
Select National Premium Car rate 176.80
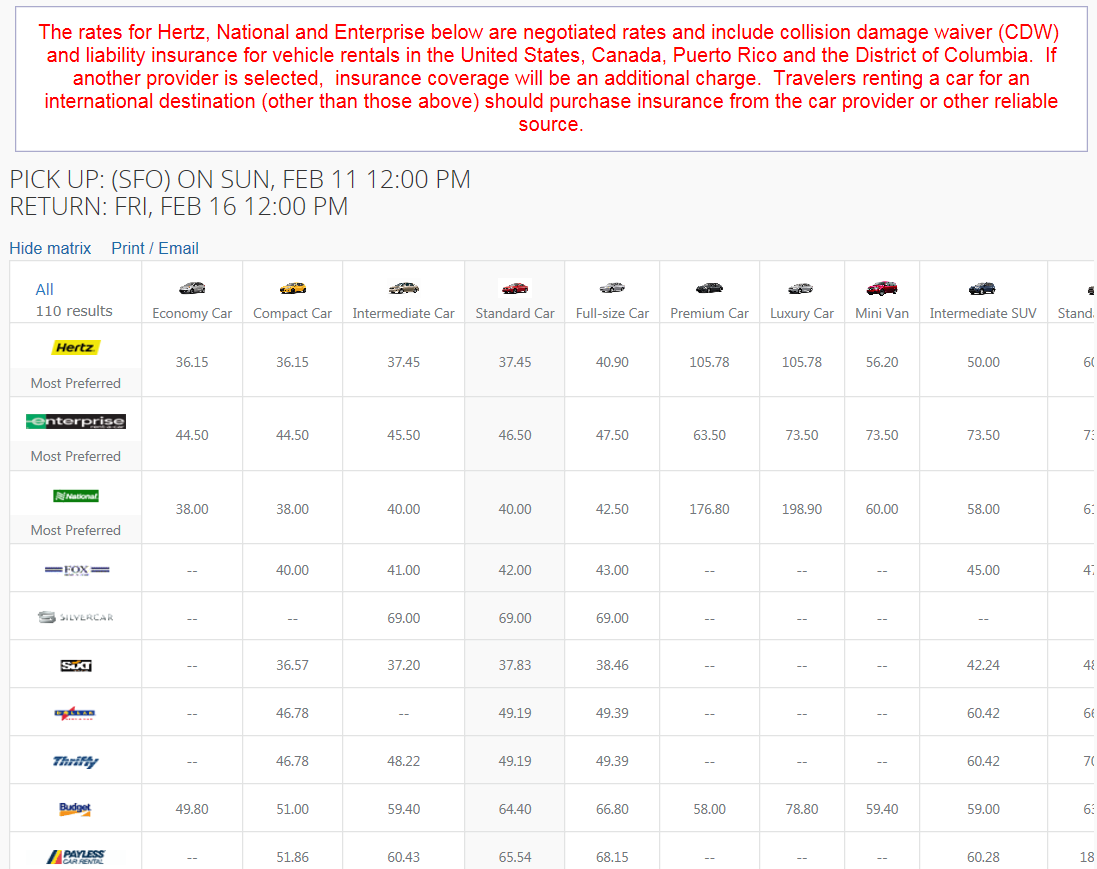click(x=709, y=509)
